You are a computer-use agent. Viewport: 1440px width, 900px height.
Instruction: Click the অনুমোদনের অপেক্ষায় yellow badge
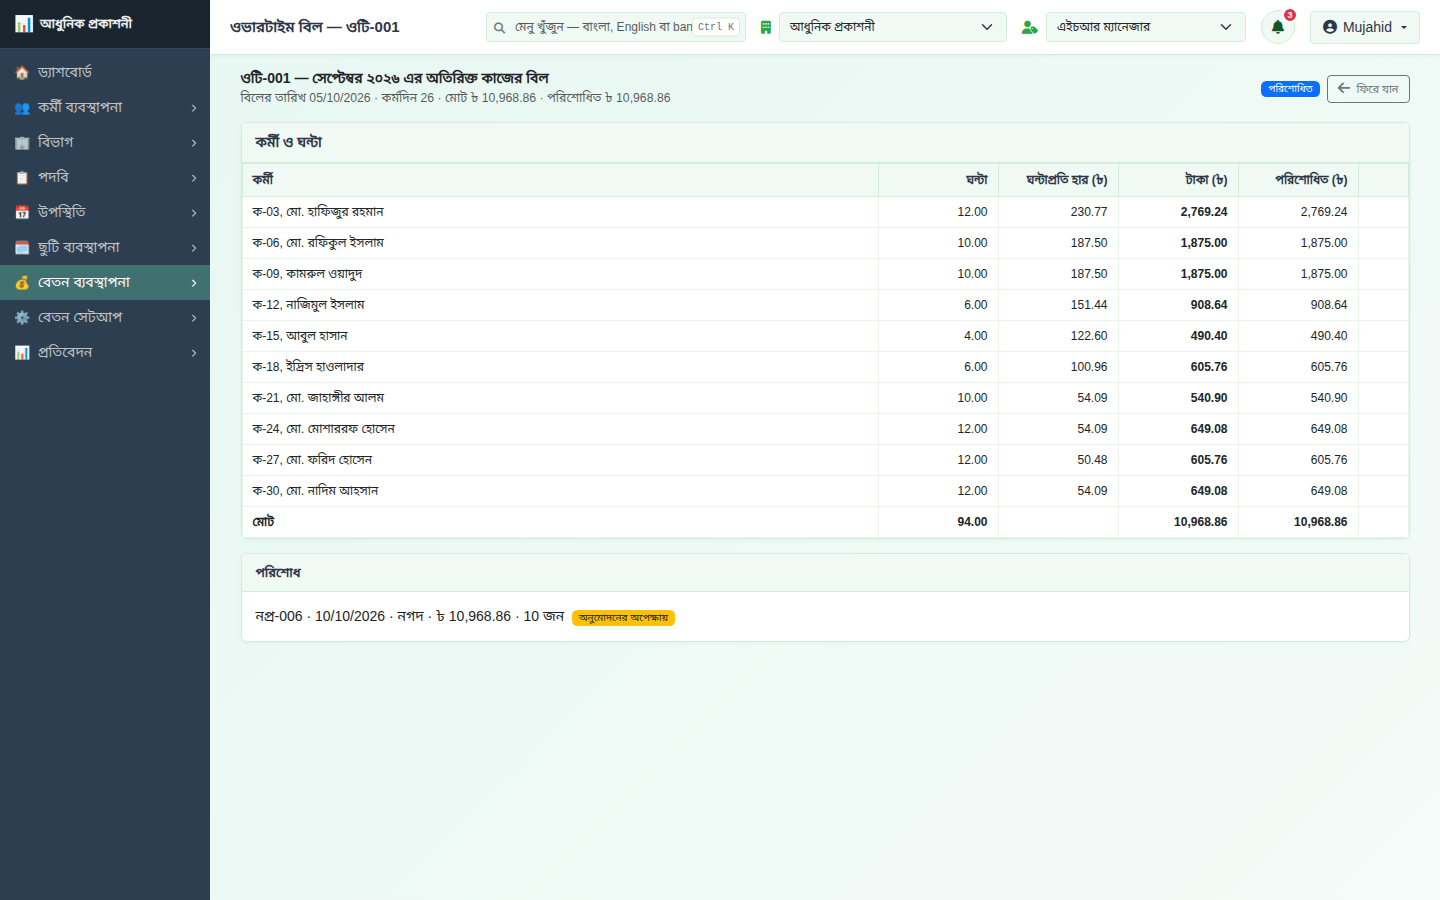(623, 618)
